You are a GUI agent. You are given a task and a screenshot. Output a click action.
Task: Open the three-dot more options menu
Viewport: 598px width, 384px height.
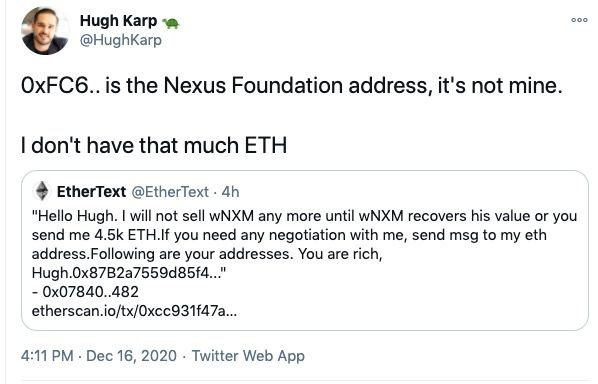[579, 20]
